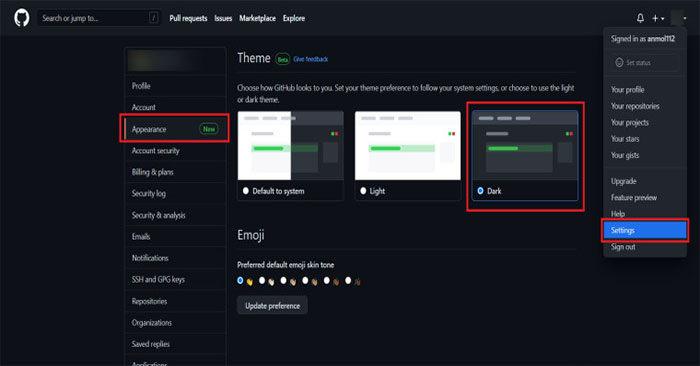Select the Light theme radio button
Screen dimensions: 700x366
[x=363, y=191]
